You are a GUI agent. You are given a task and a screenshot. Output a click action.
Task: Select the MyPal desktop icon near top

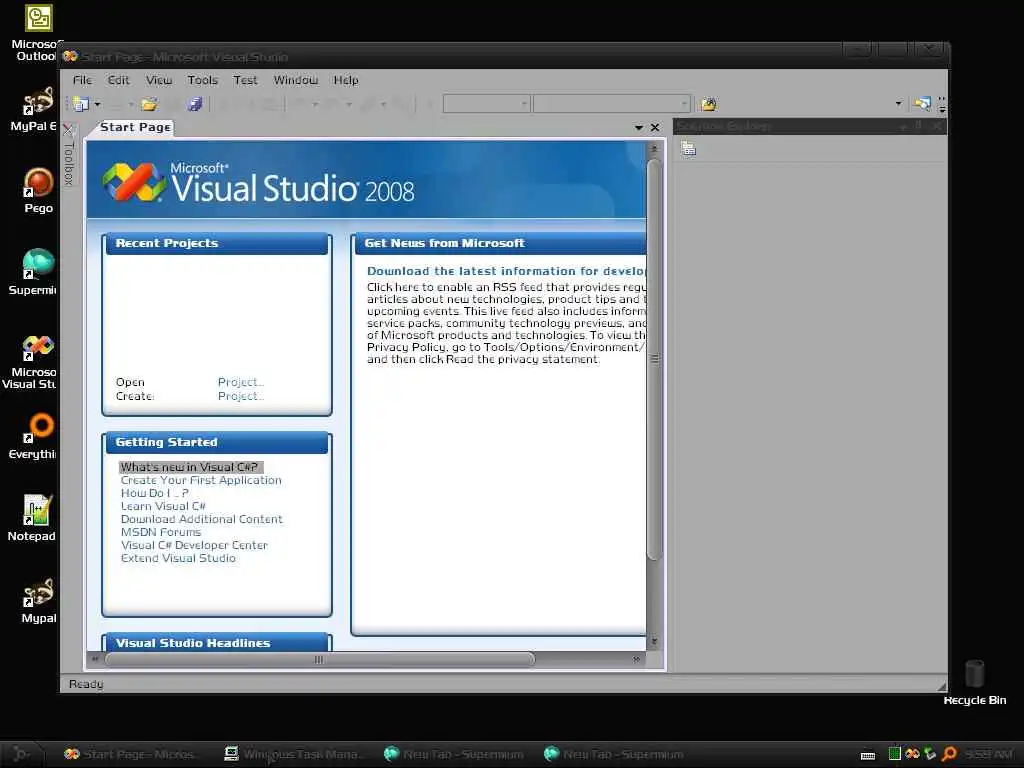(36, 110)
